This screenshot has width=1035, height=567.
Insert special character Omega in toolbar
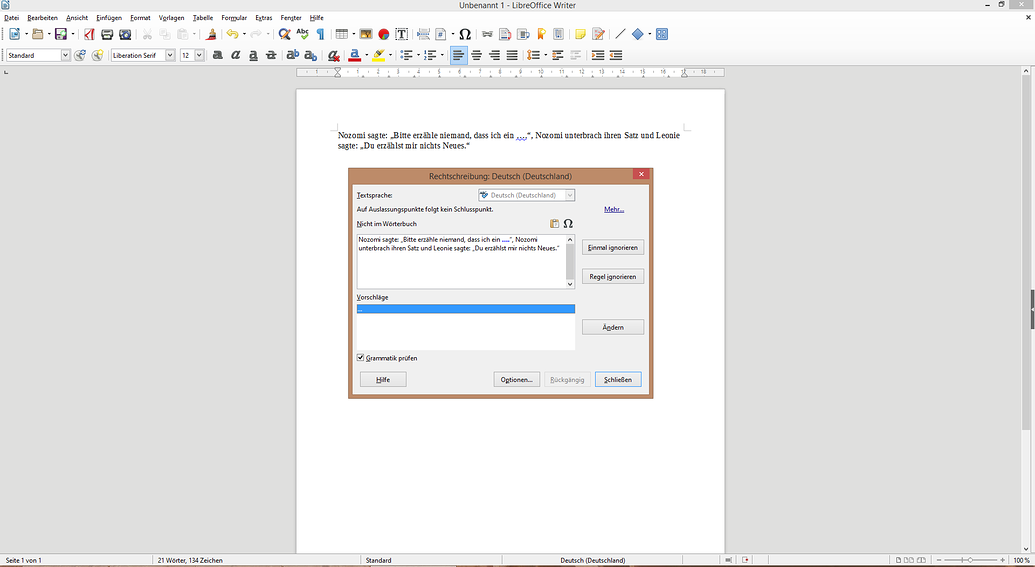pos(465,34)
